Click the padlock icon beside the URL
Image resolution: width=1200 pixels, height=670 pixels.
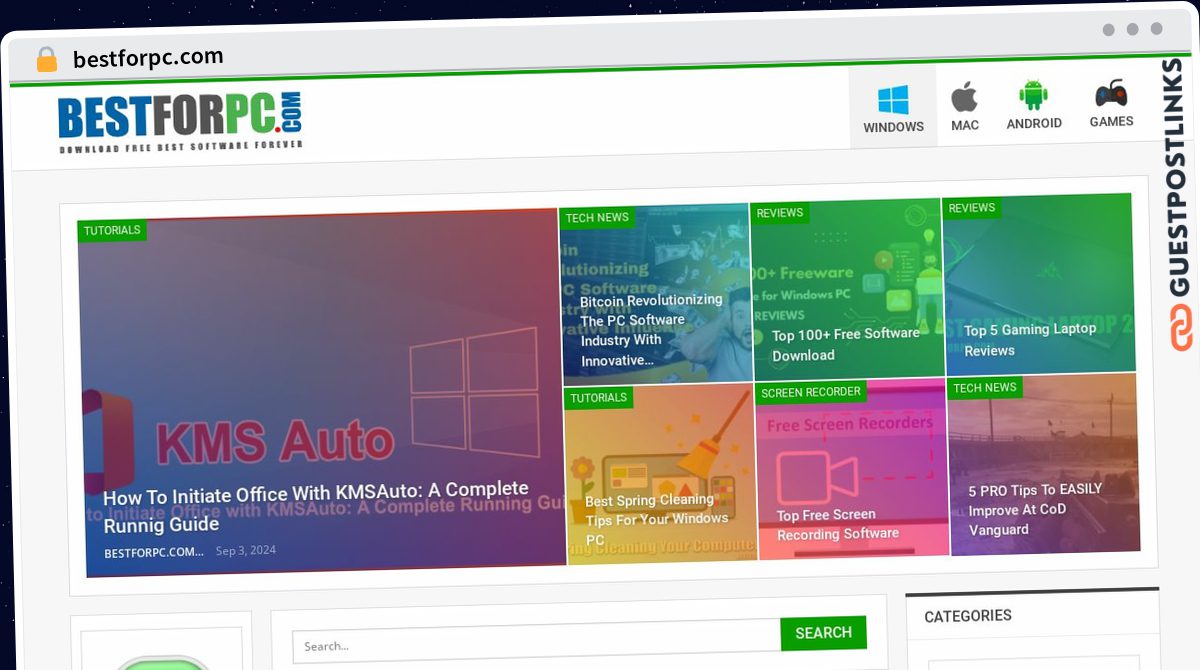(46, 60)
